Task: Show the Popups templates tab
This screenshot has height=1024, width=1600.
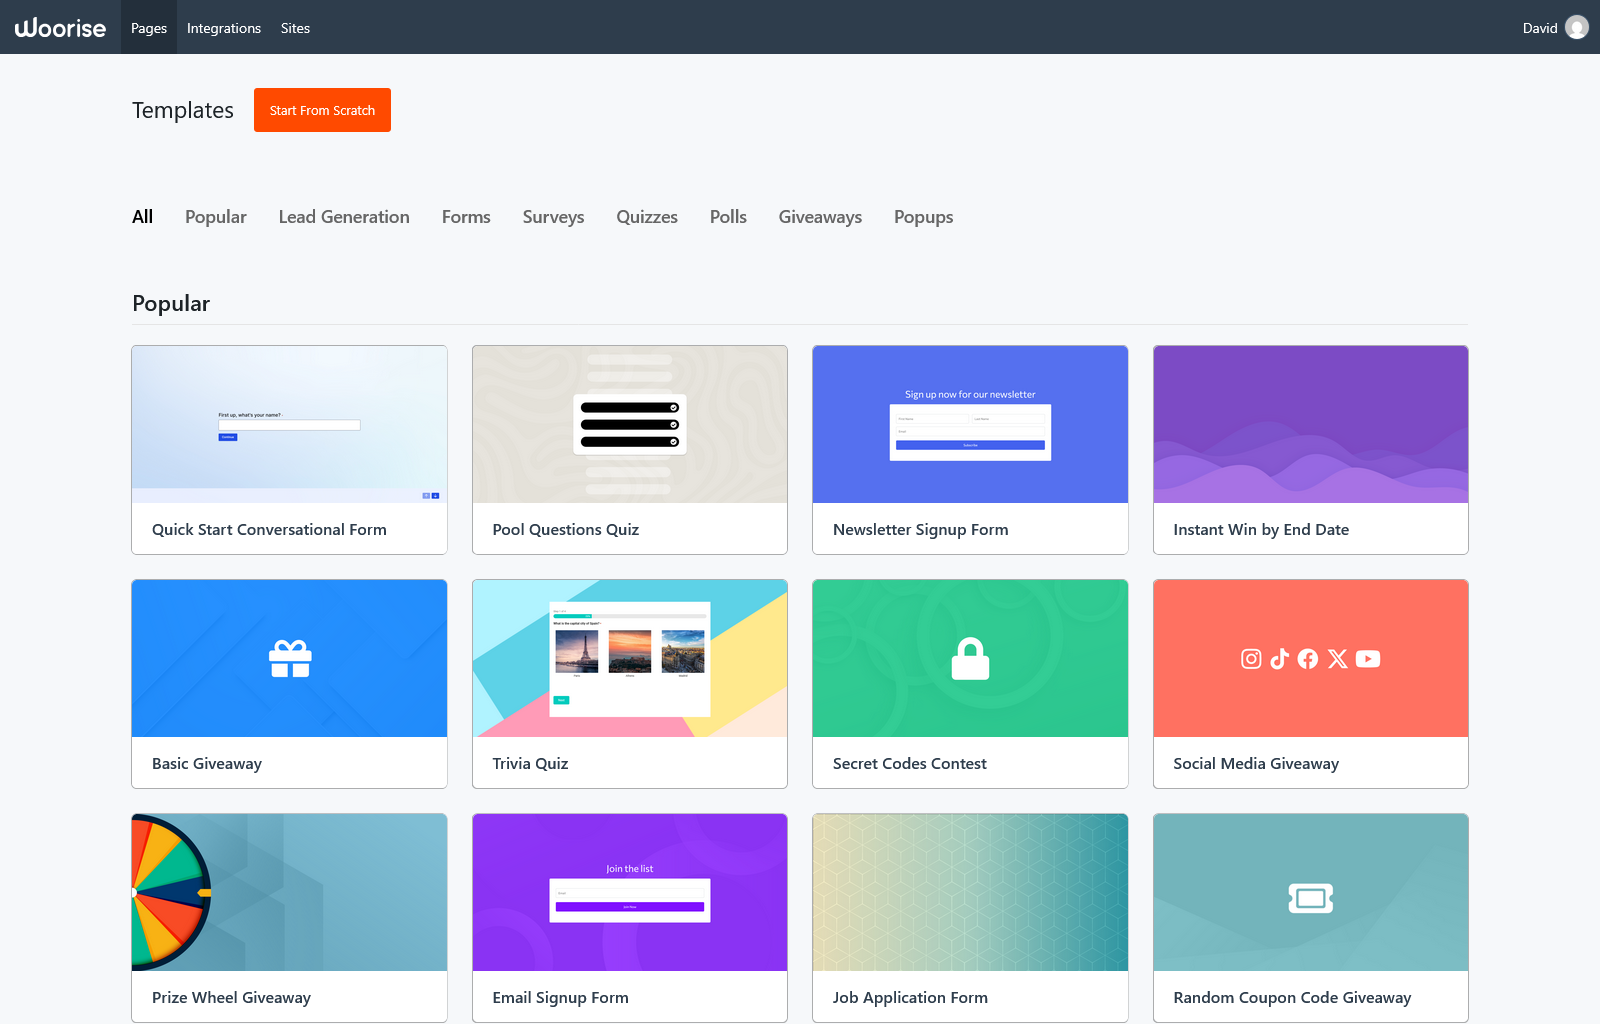Action: pyautogui.click(x=923, y=217)
